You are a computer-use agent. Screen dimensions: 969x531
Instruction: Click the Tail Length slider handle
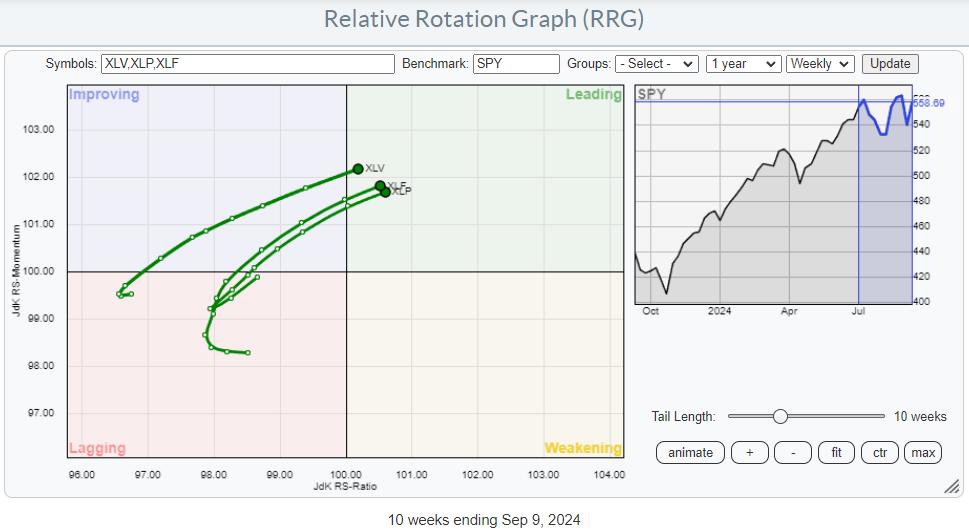coord(780,416)
